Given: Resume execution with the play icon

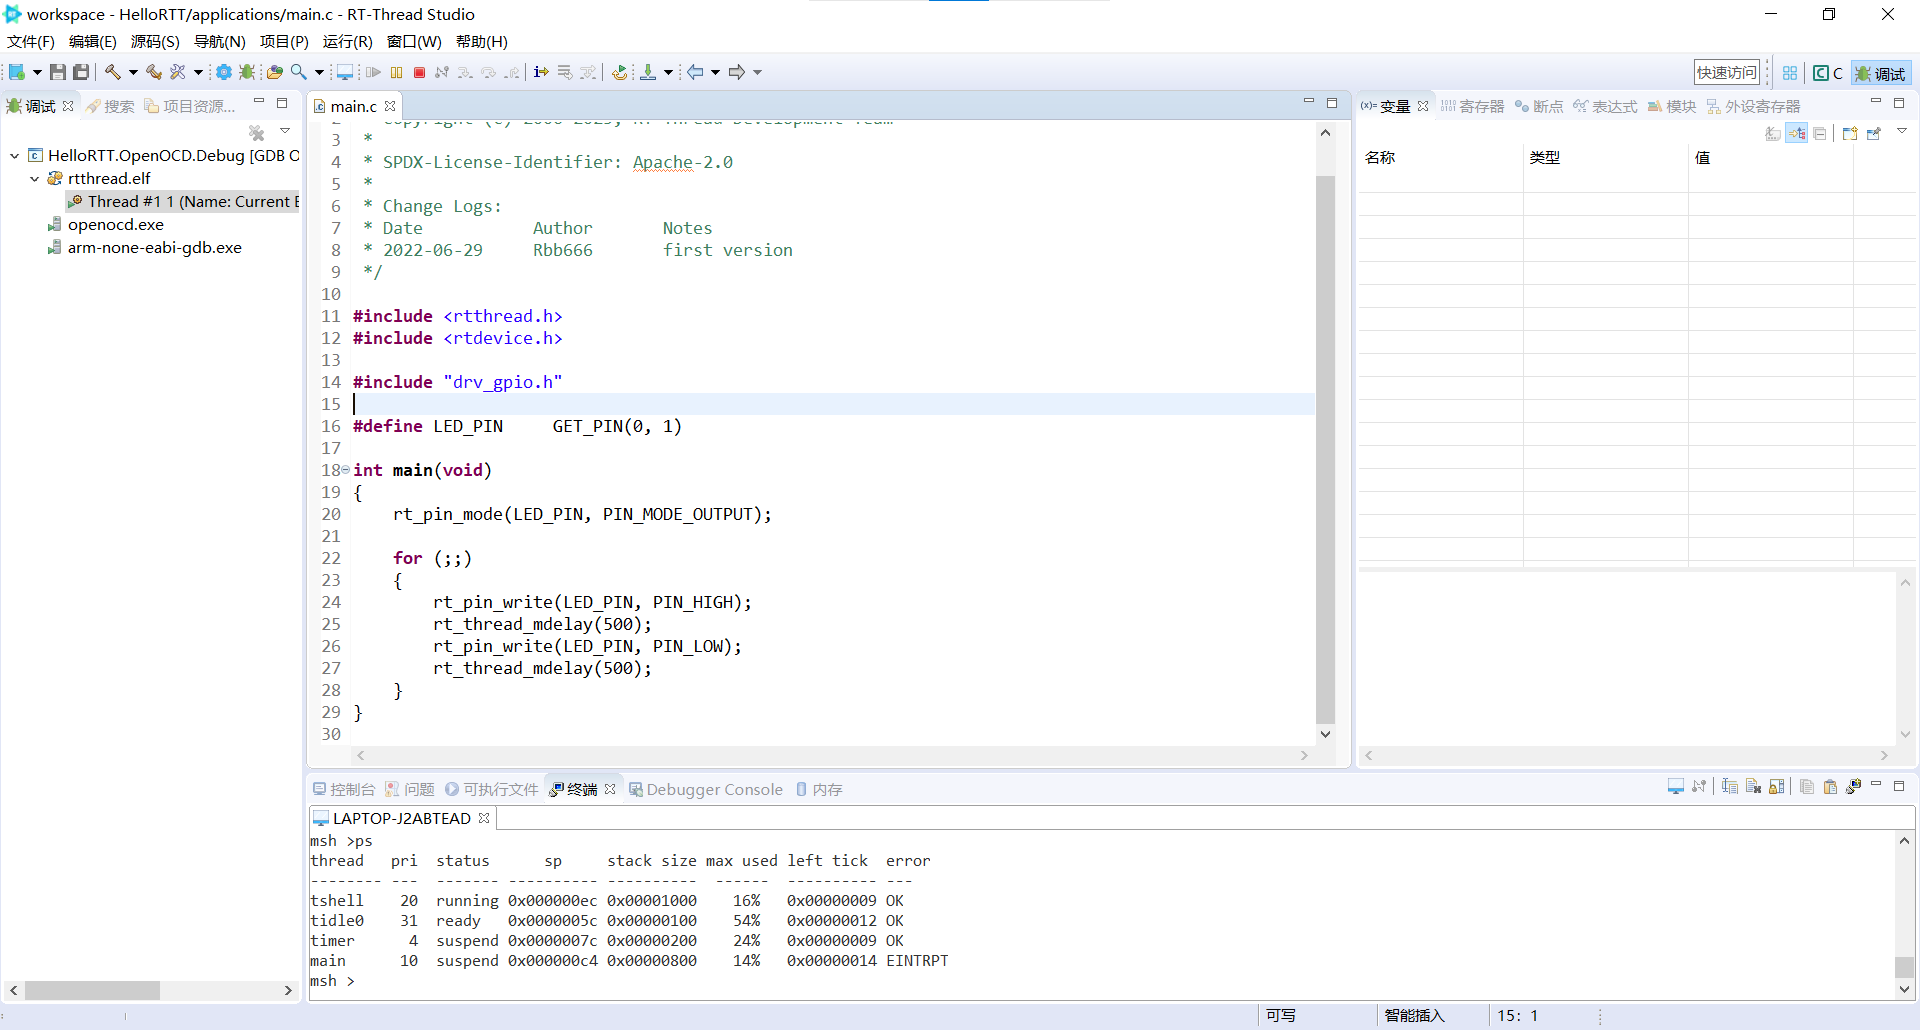Looking at the screenshot, I should pos(373,72).
